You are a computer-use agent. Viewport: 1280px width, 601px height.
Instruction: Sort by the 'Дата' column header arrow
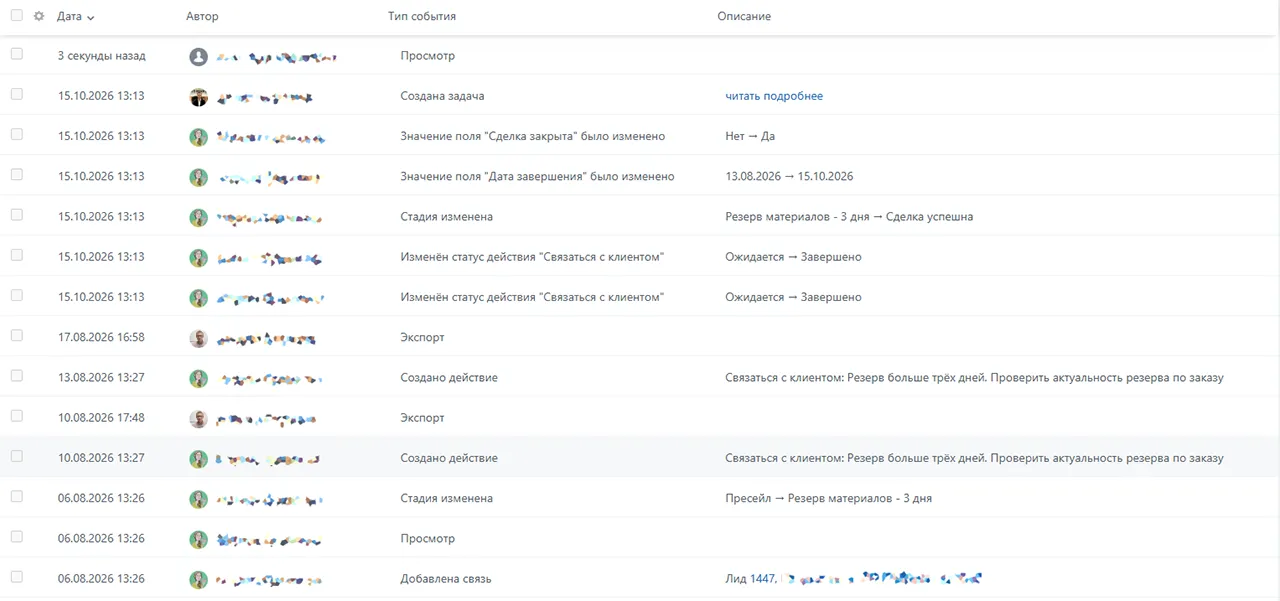tap(91, 18)
